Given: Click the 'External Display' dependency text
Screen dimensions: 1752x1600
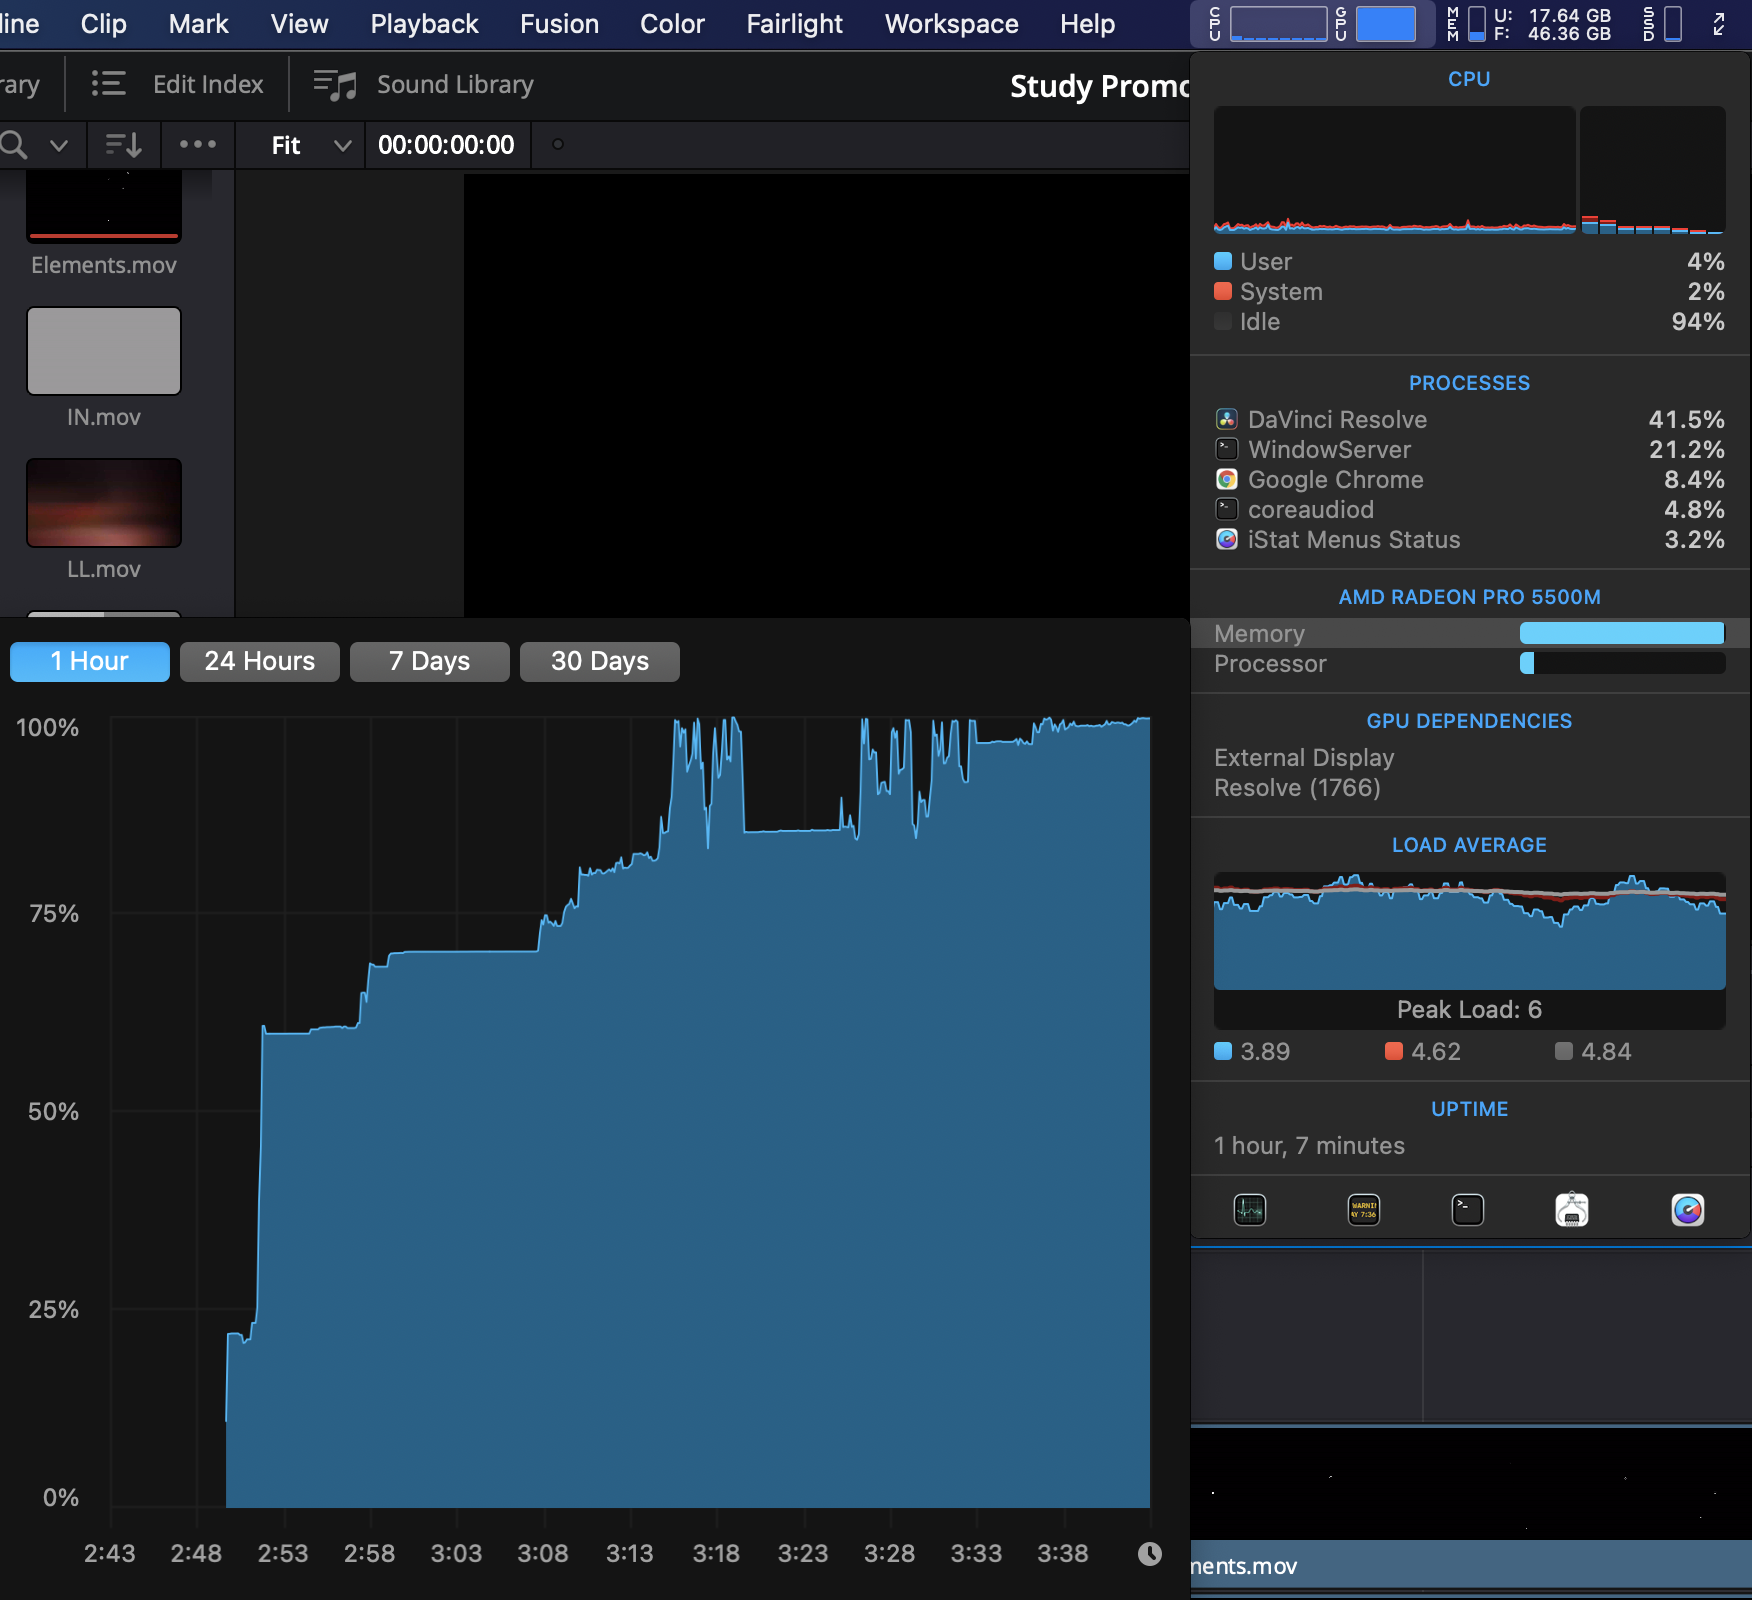Looking at the screenshot, I should point(1304,758).
